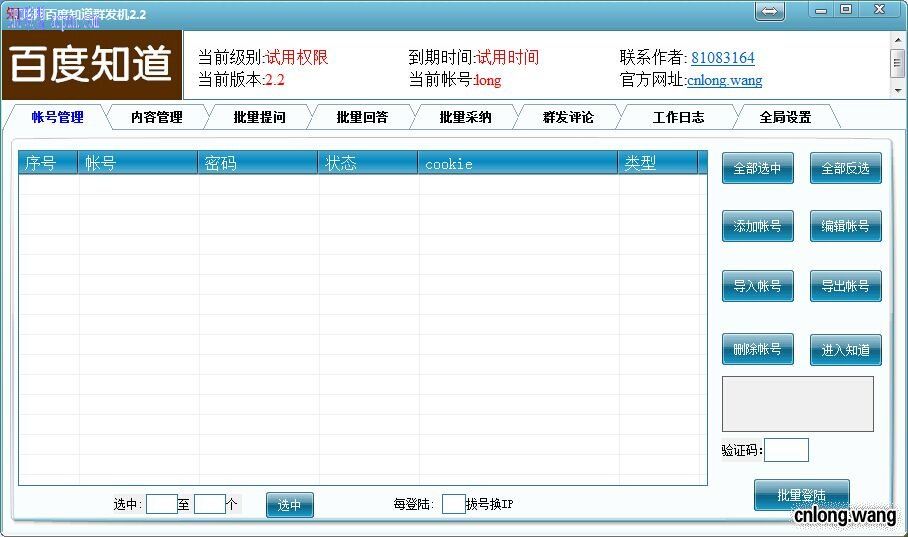Focus the 验证码 input field
This screenshot has height=537, width=908.
[786, 450]
